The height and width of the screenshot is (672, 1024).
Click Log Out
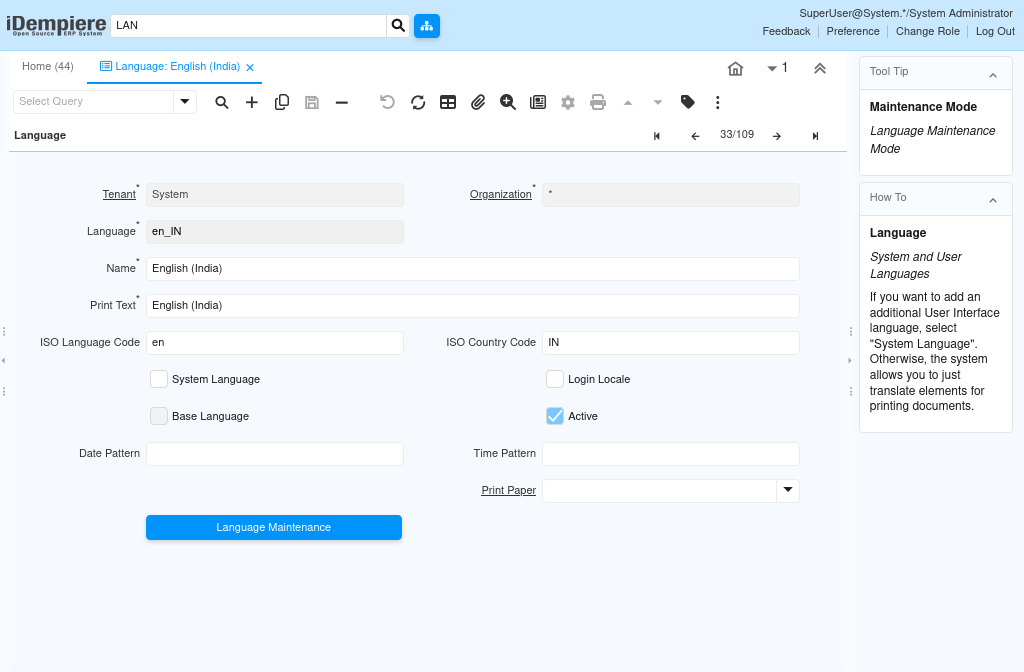[x=995, y=31]
